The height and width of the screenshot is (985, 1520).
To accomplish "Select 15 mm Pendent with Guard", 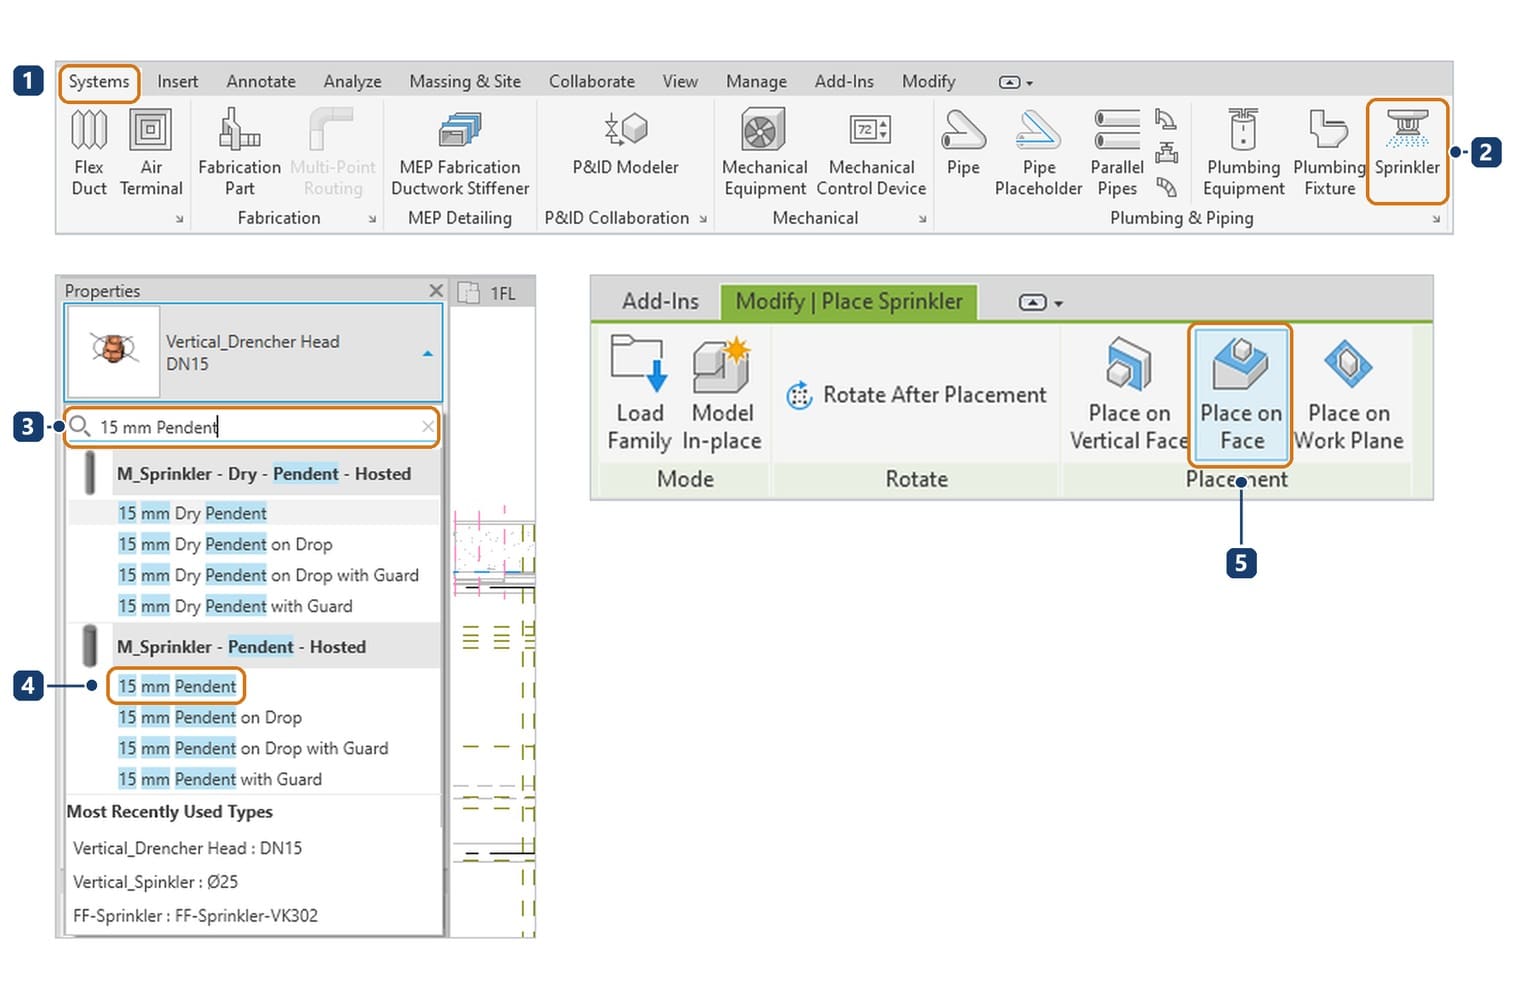I will pos(220,779).
